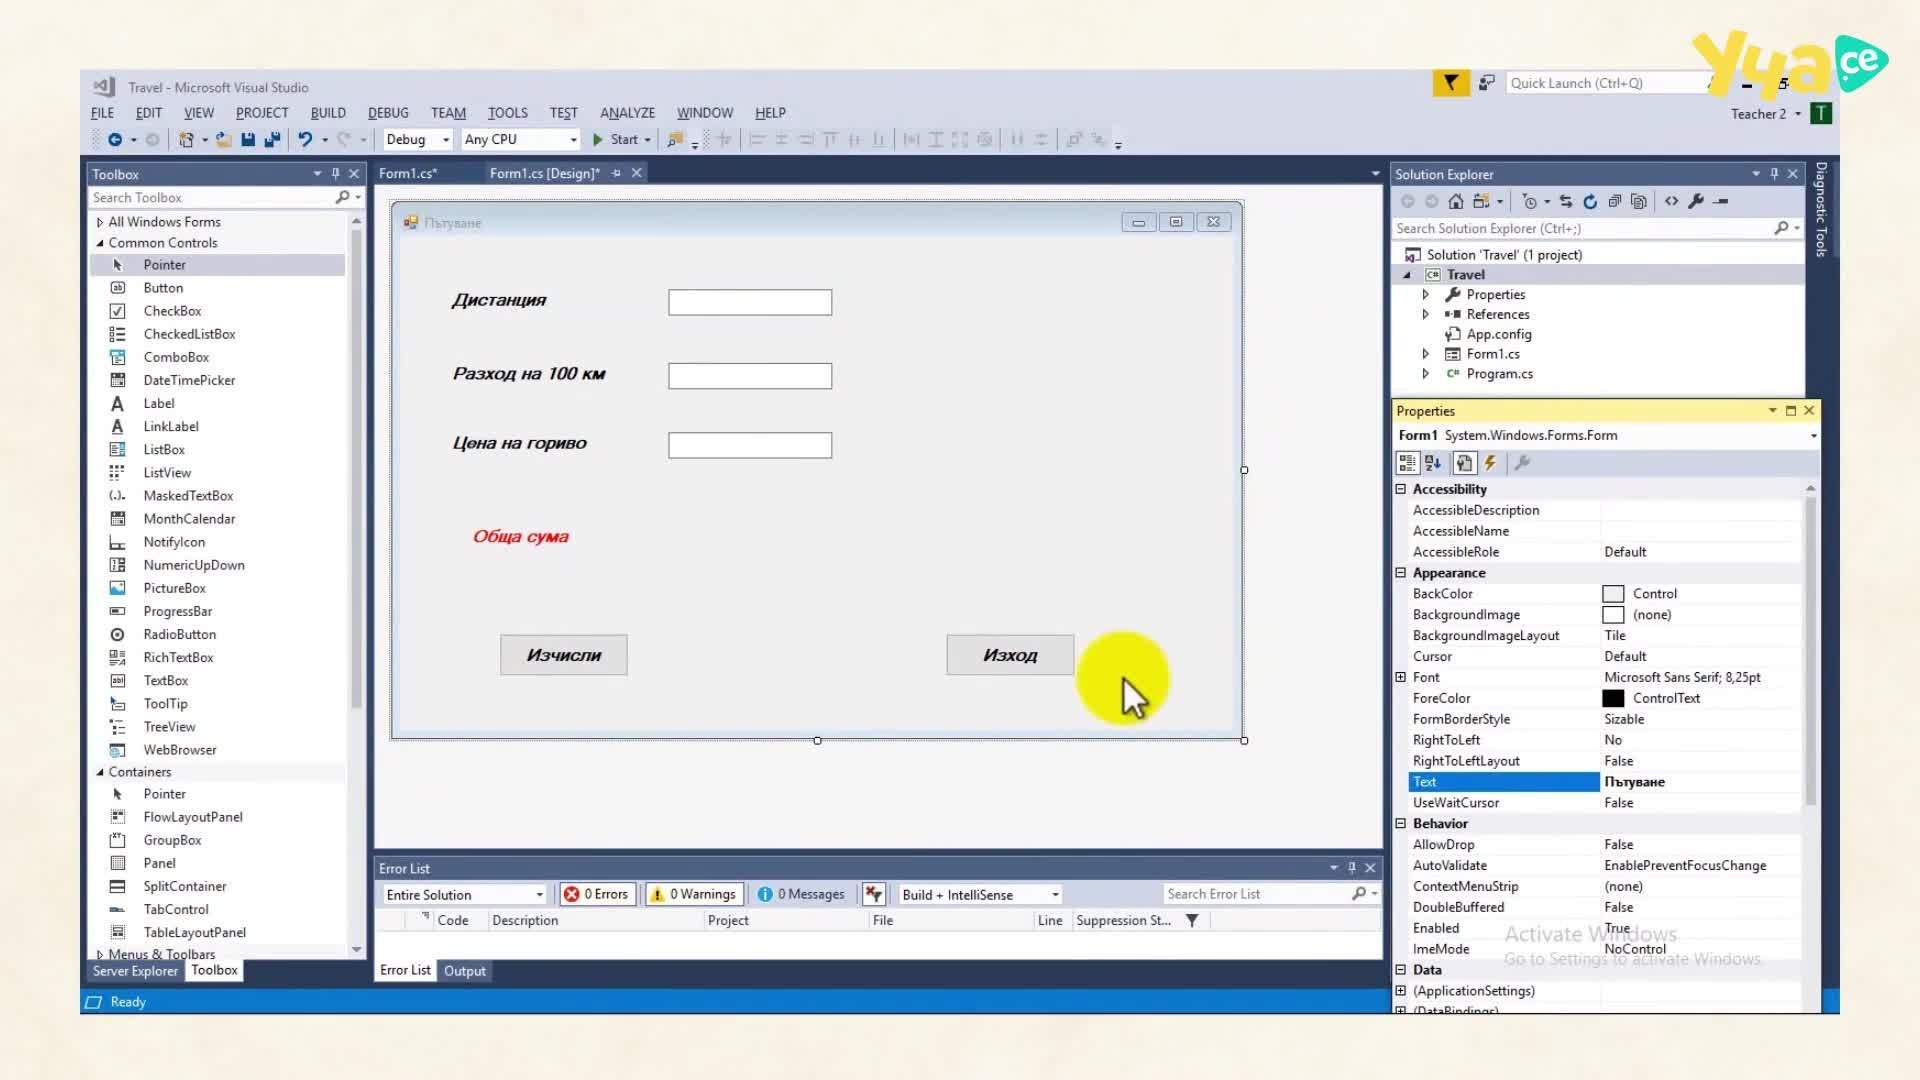Choose the PictureBox control
The height and width of the screenshot is (1080, 1920).
(174, 588)
